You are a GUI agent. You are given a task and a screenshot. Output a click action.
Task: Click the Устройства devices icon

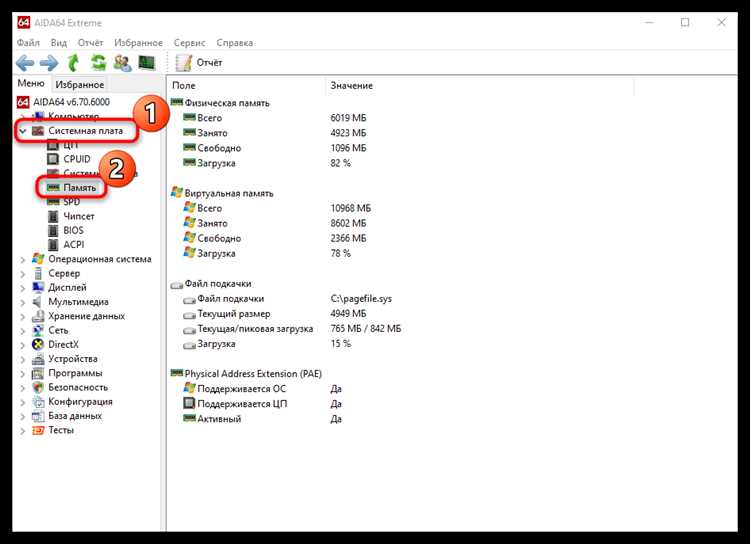(38, 359)
